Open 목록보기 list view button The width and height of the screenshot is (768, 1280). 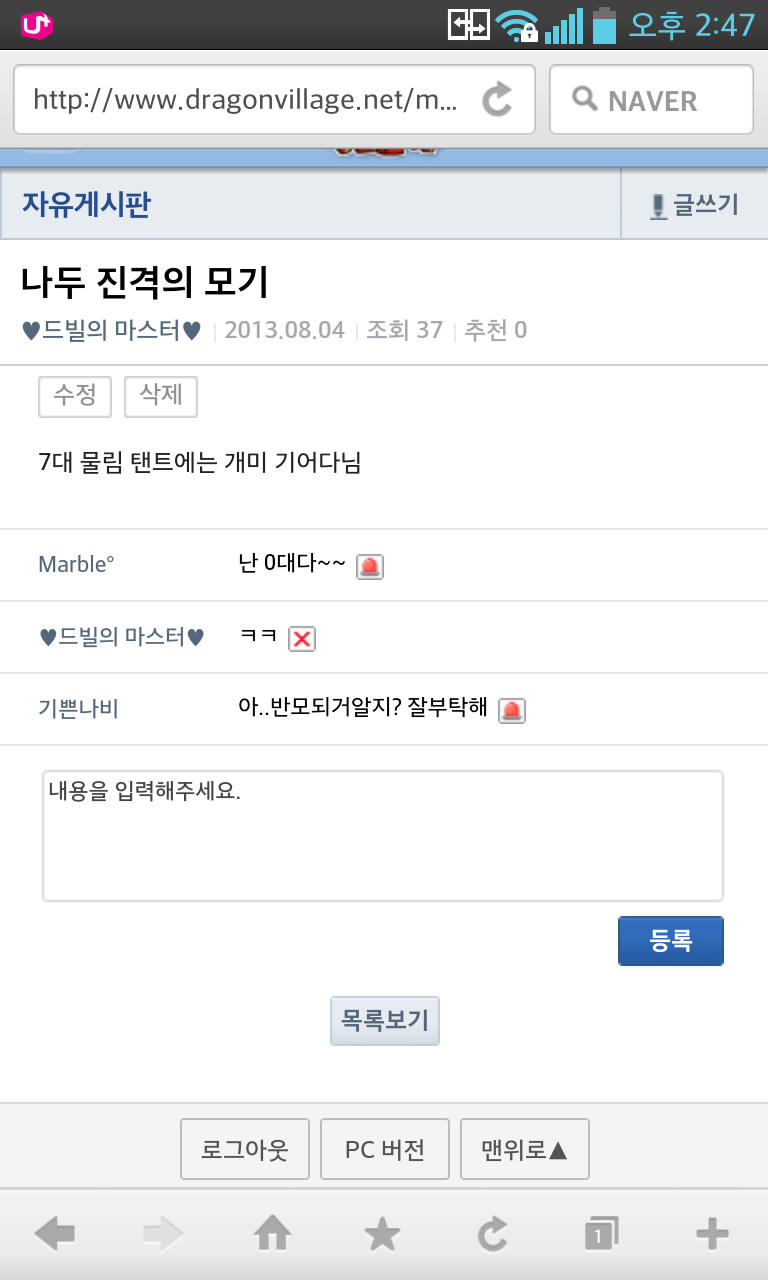385,1021
